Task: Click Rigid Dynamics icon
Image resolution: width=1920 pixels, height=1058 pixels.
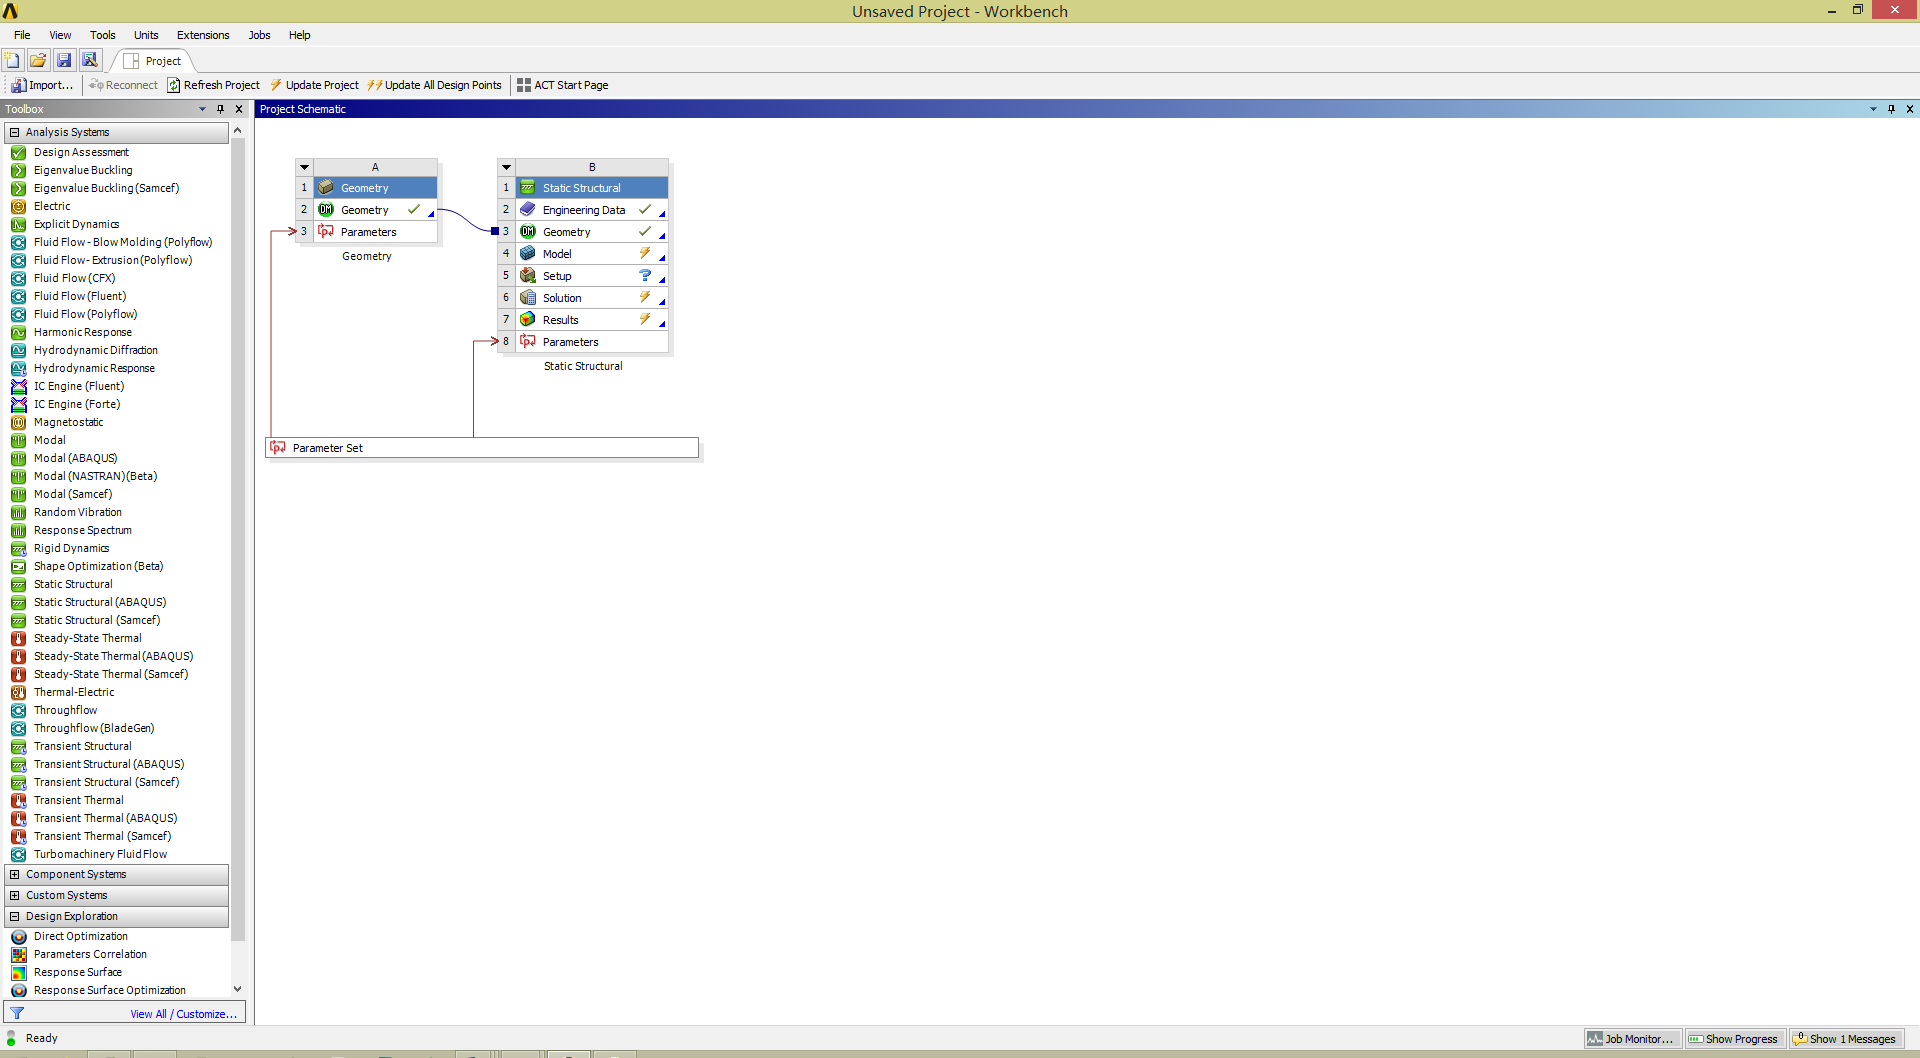Action: coord(18,548)
